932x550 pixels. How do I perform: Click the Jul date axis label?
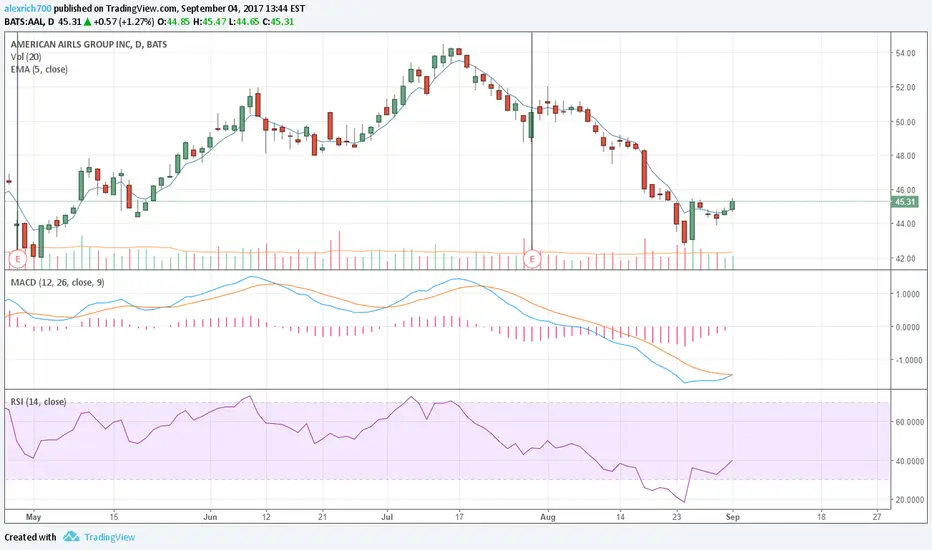387,517
